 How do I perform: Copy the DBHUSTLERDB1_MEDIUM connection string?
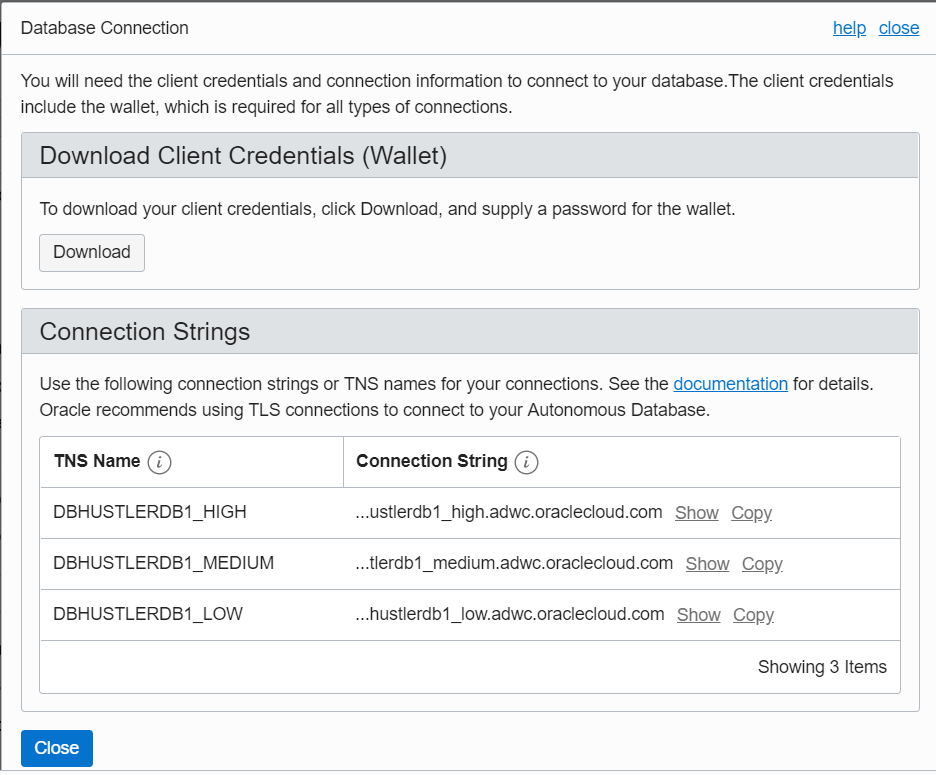(x=762, y=564)
